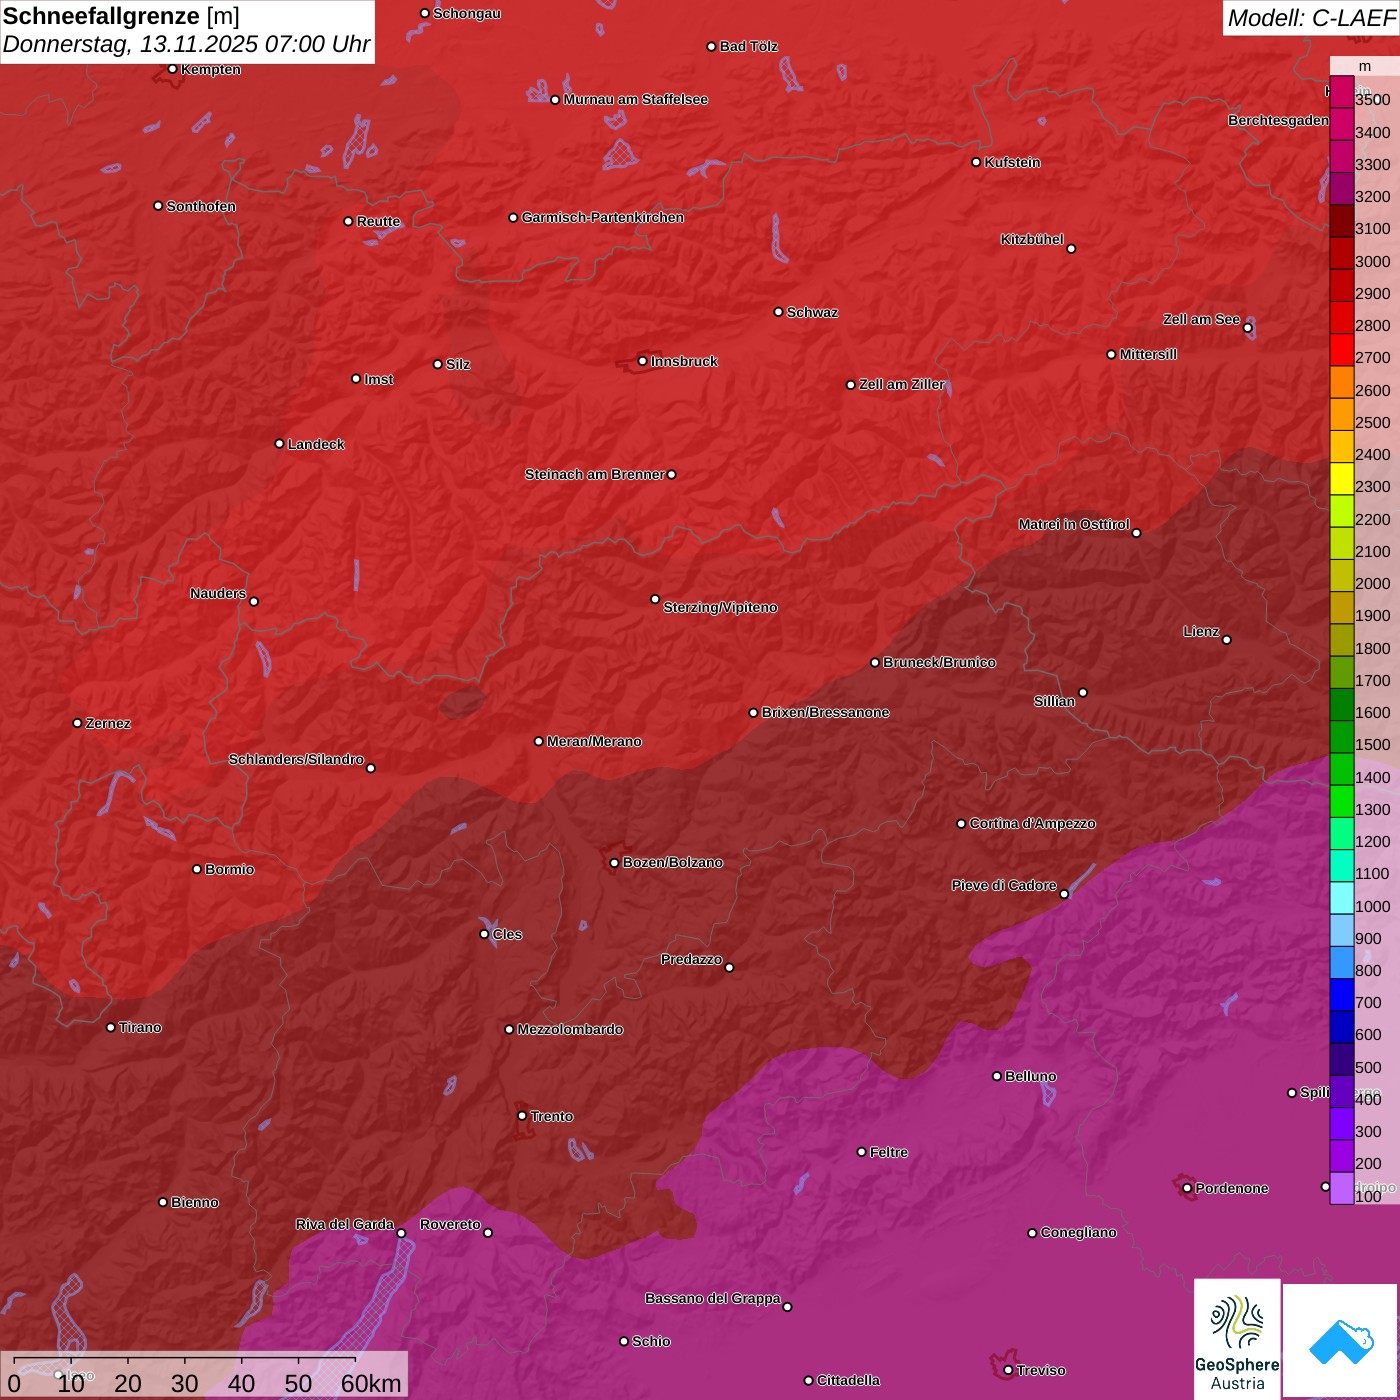The image size is (1400, 1400).
Task: Click the Bozen/Bolzano label
Action: click(672, 862)
